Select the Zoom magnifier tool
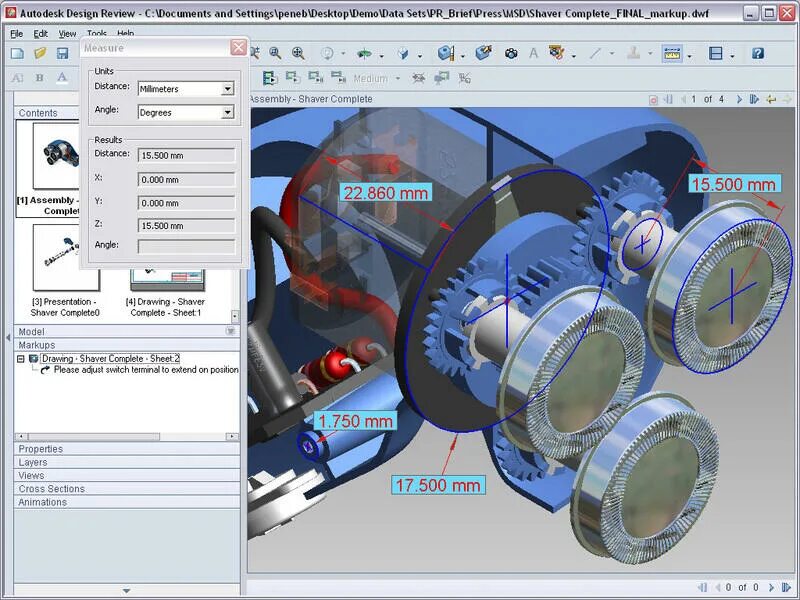This screenshot has width=800, height=600. click(x=276, y=53)
